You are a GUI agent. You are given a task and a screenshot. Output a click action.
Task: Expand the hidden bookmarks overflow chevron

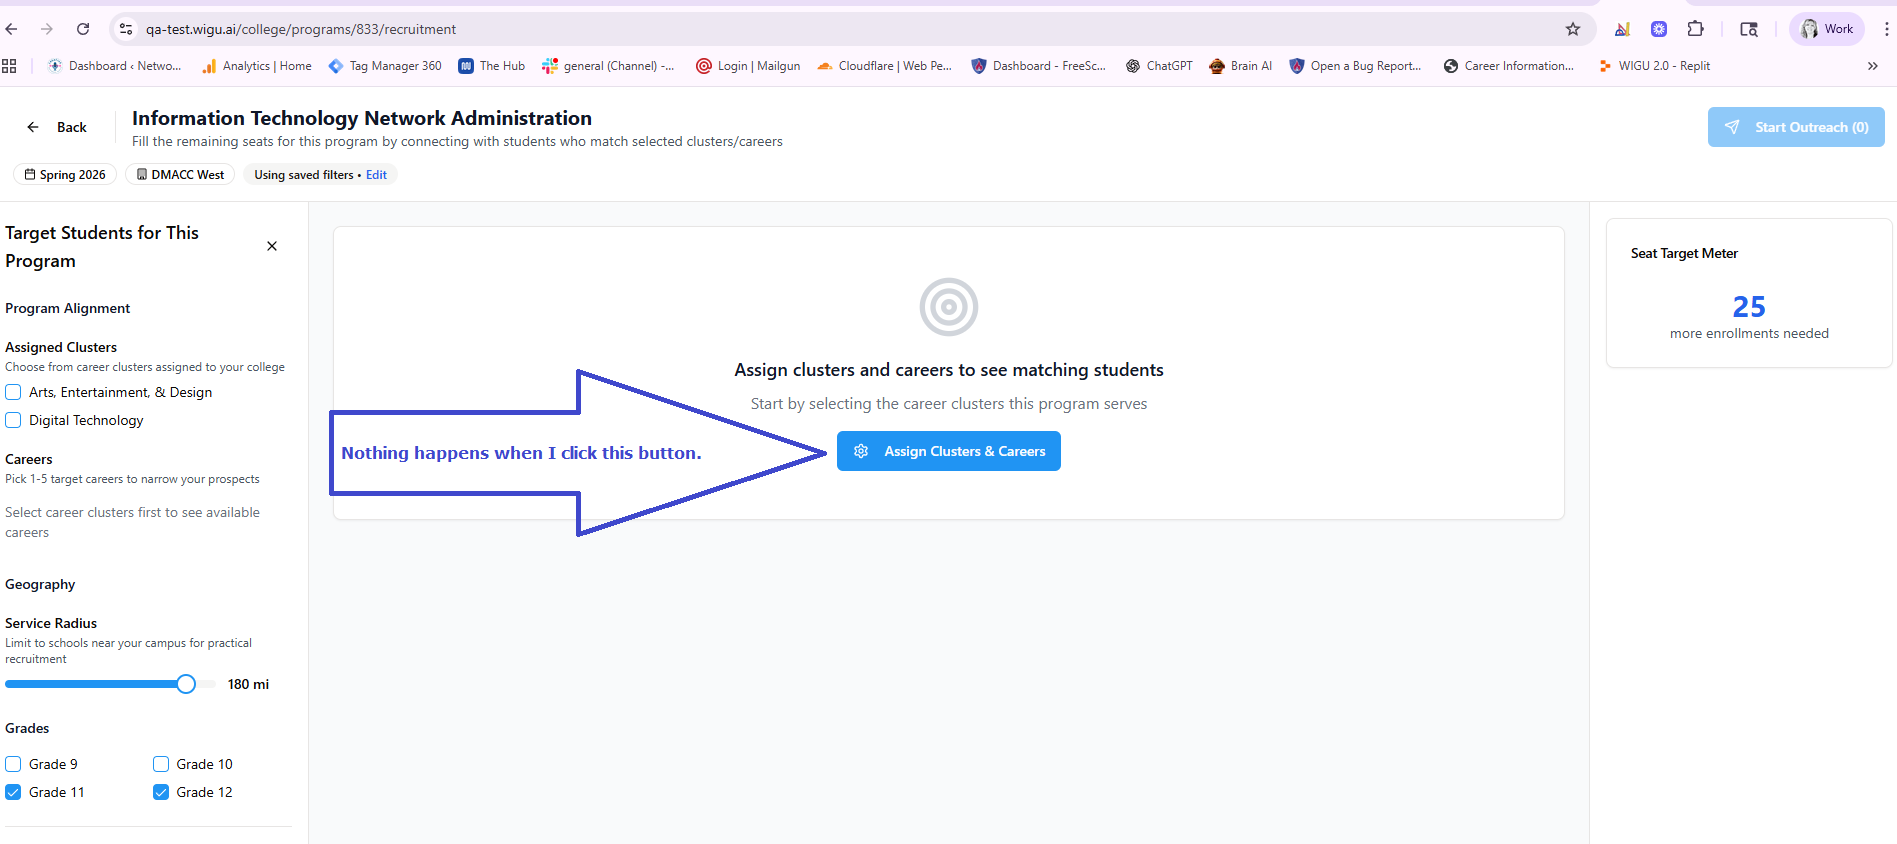tap(1872, 66)
